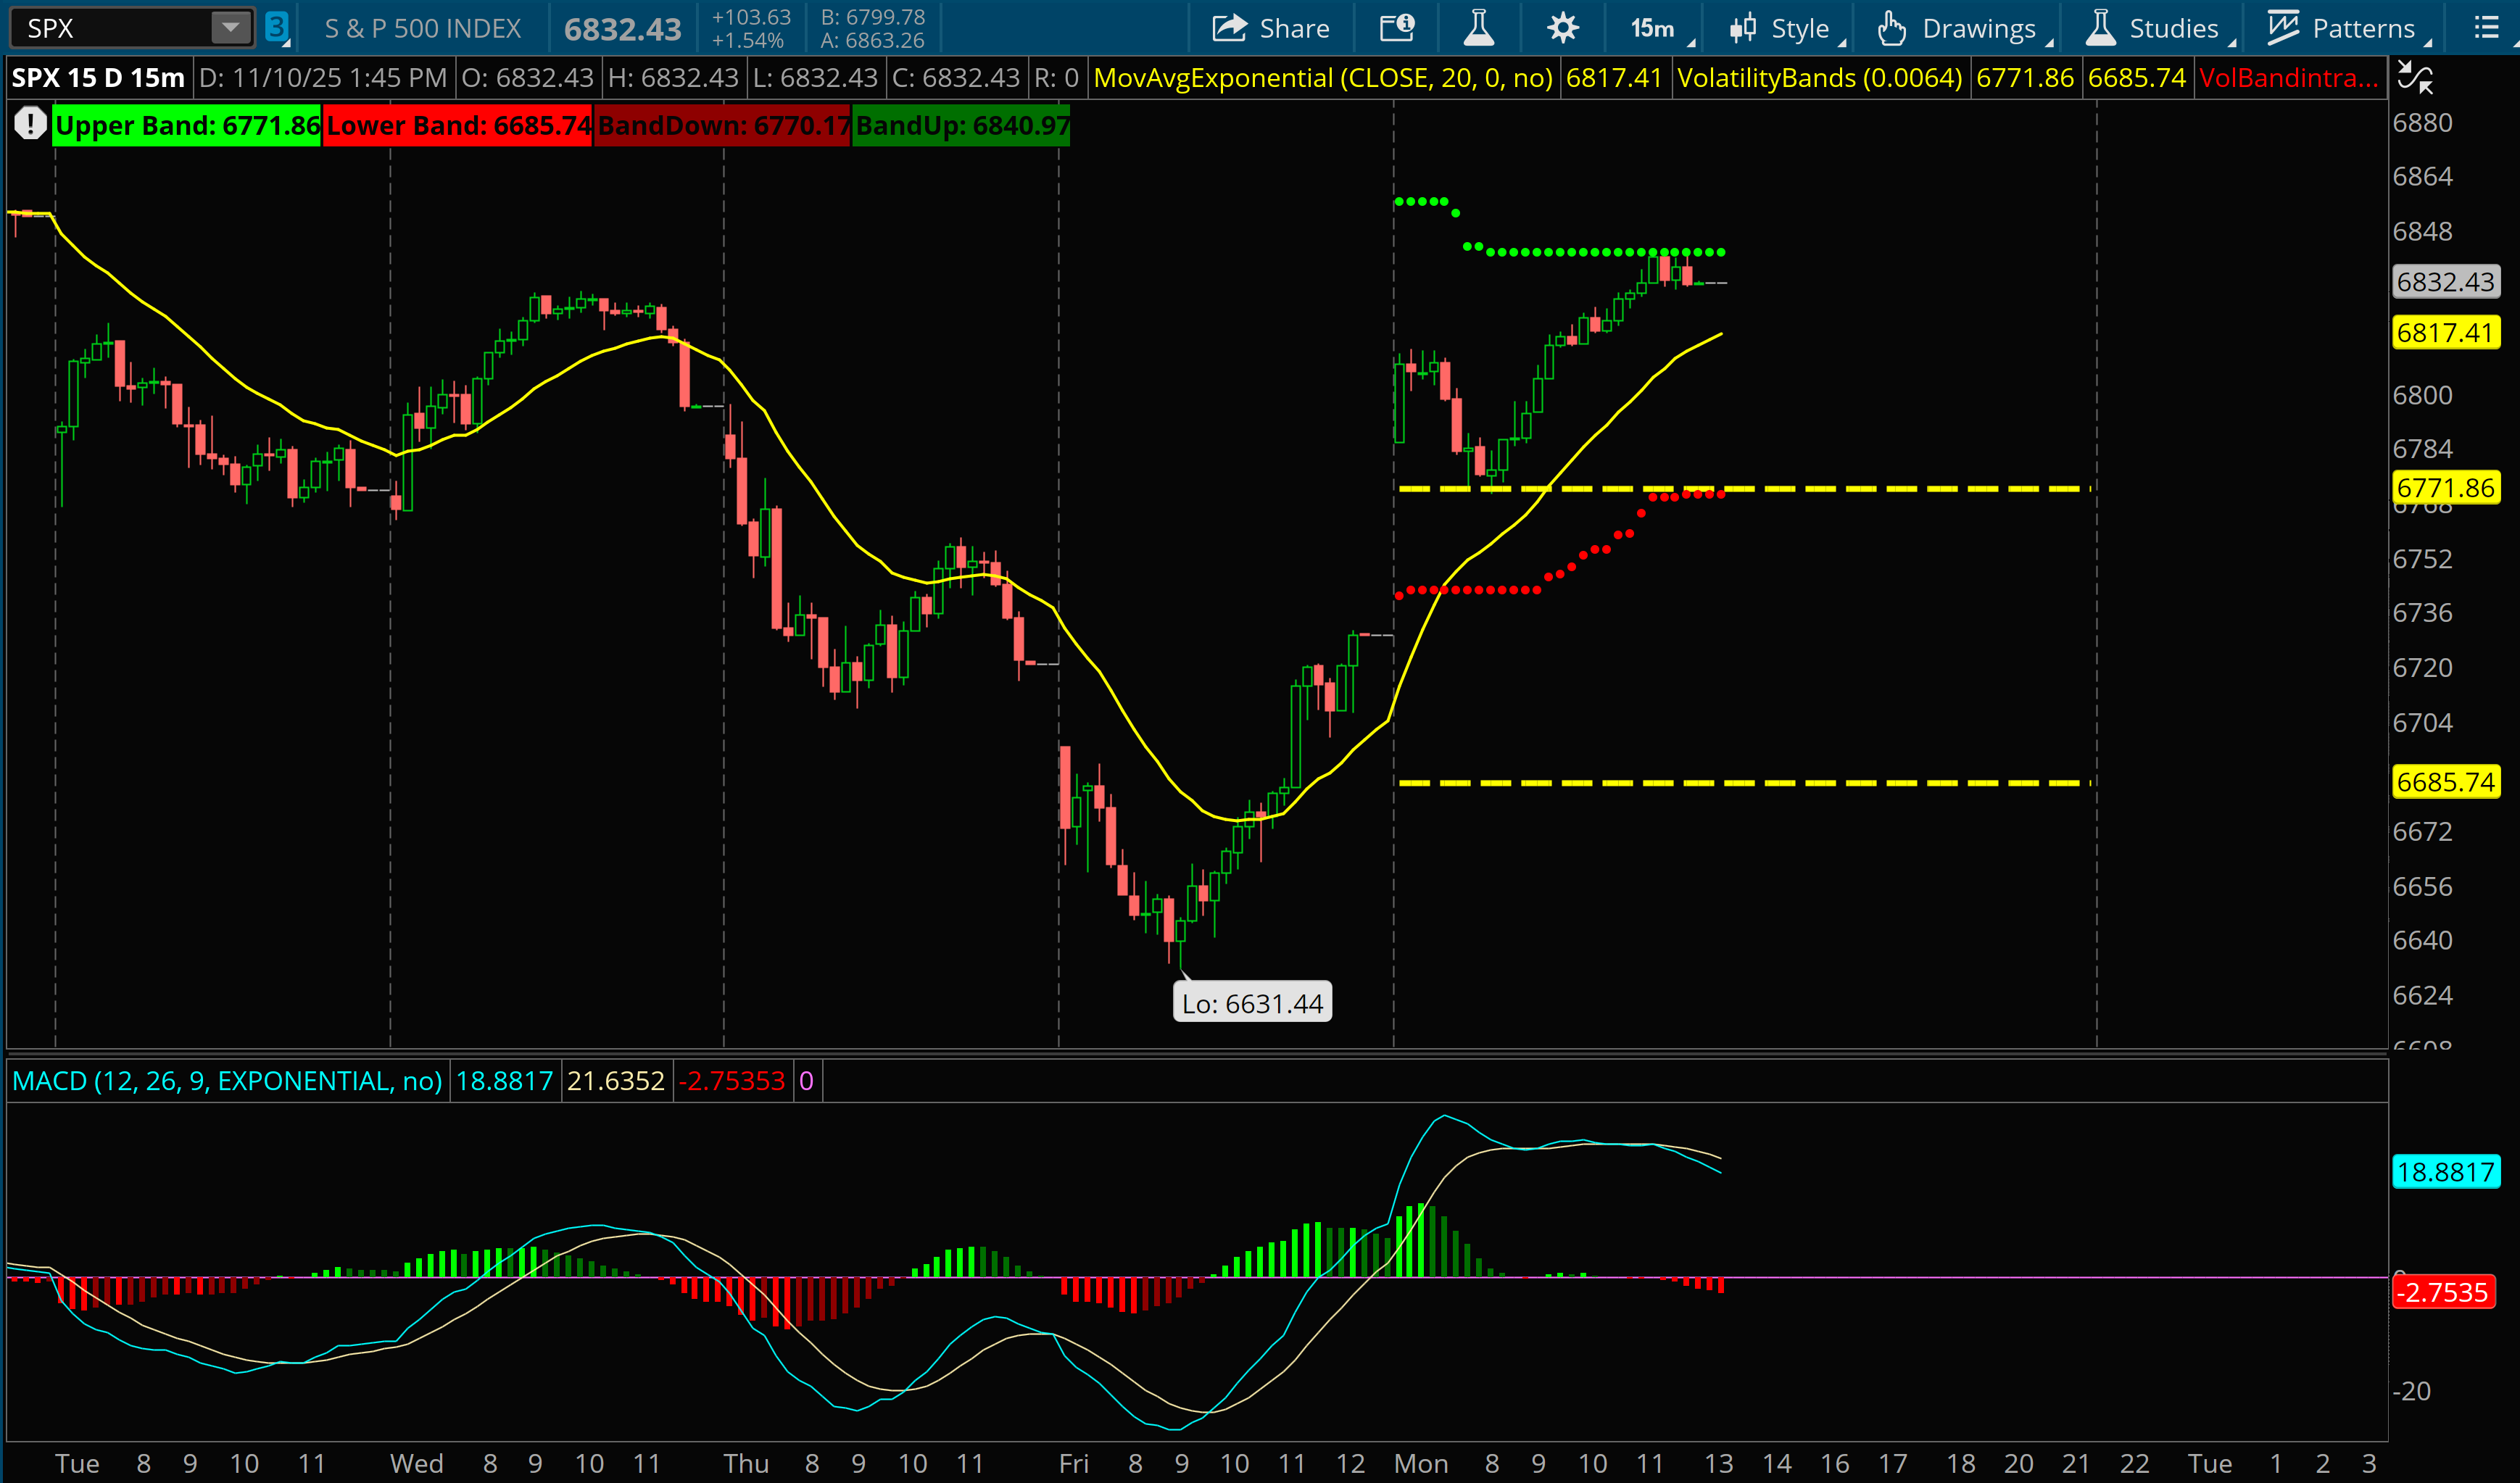
Task: Click the BandUp: 6840.97 label
Action: 962,125
